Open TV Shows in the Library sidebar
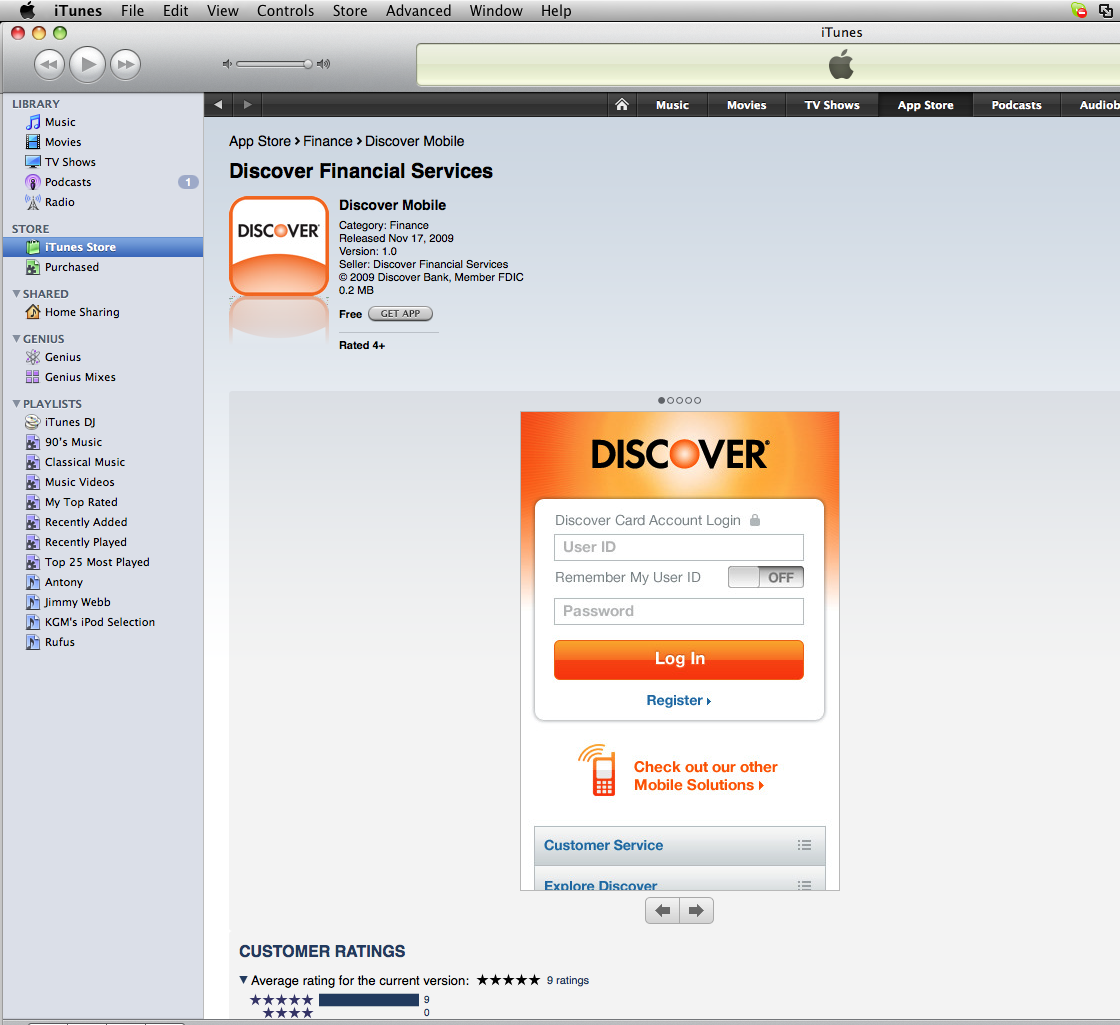The height and width of the screenshot is (1025, 1120). (x=70, y=162)
